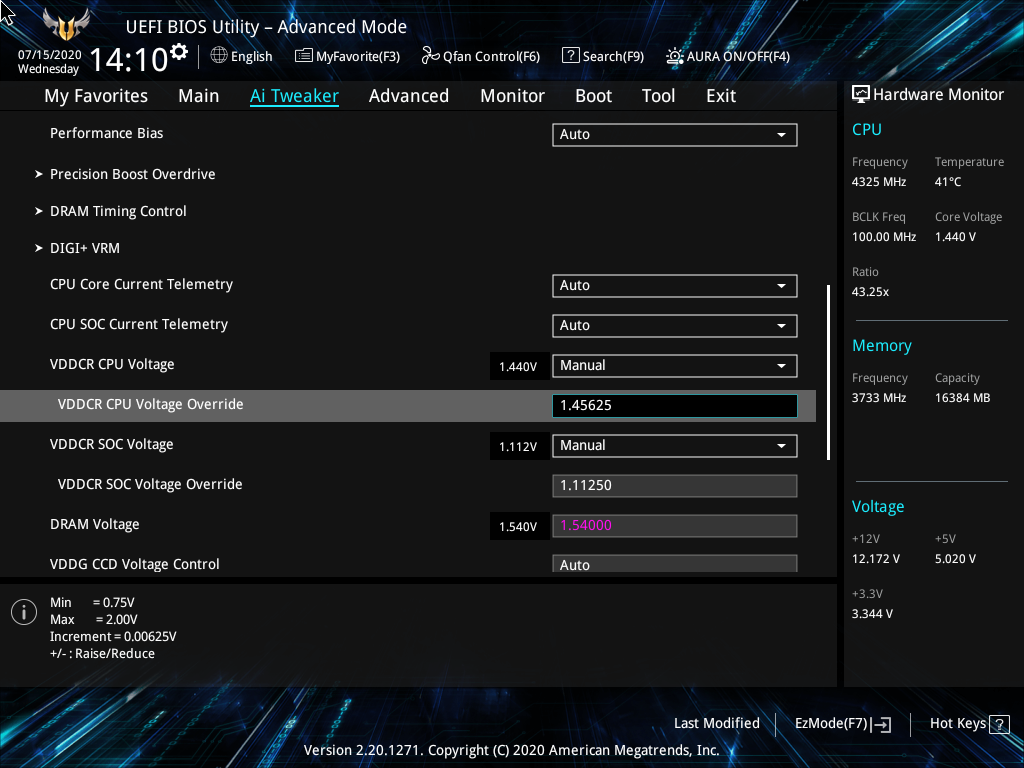Screen dimensions: 1024x768
Task: Click the DRAM Voltage input field
Action: tap(675, 526)
